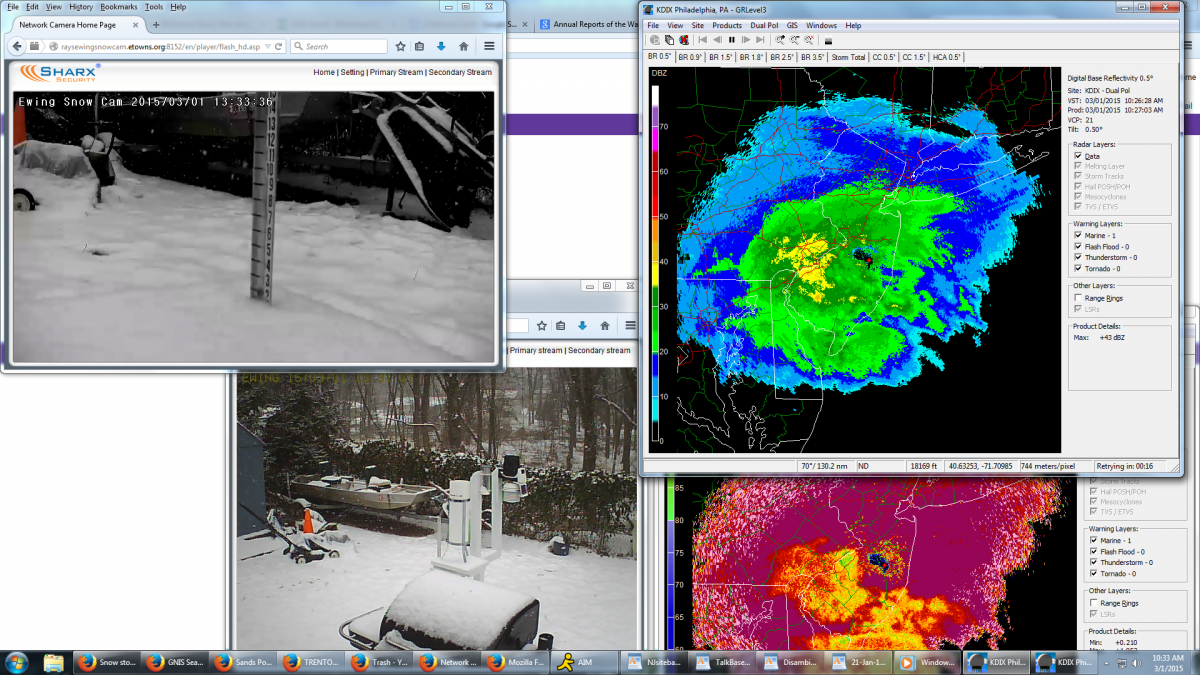1200x675 pixels.
Task: Select the CC 0.5° product tab
Action: [x=884, y=57]
